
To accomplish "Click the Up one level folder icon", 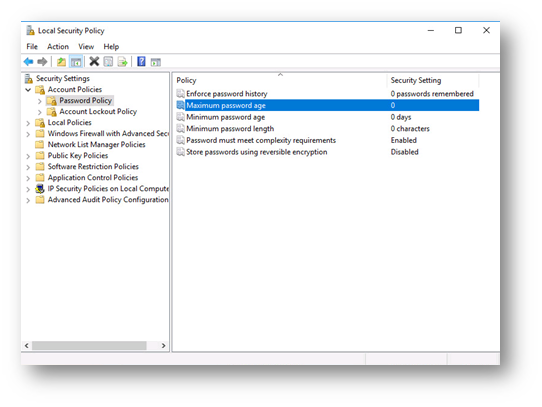I will click(61, 62).
